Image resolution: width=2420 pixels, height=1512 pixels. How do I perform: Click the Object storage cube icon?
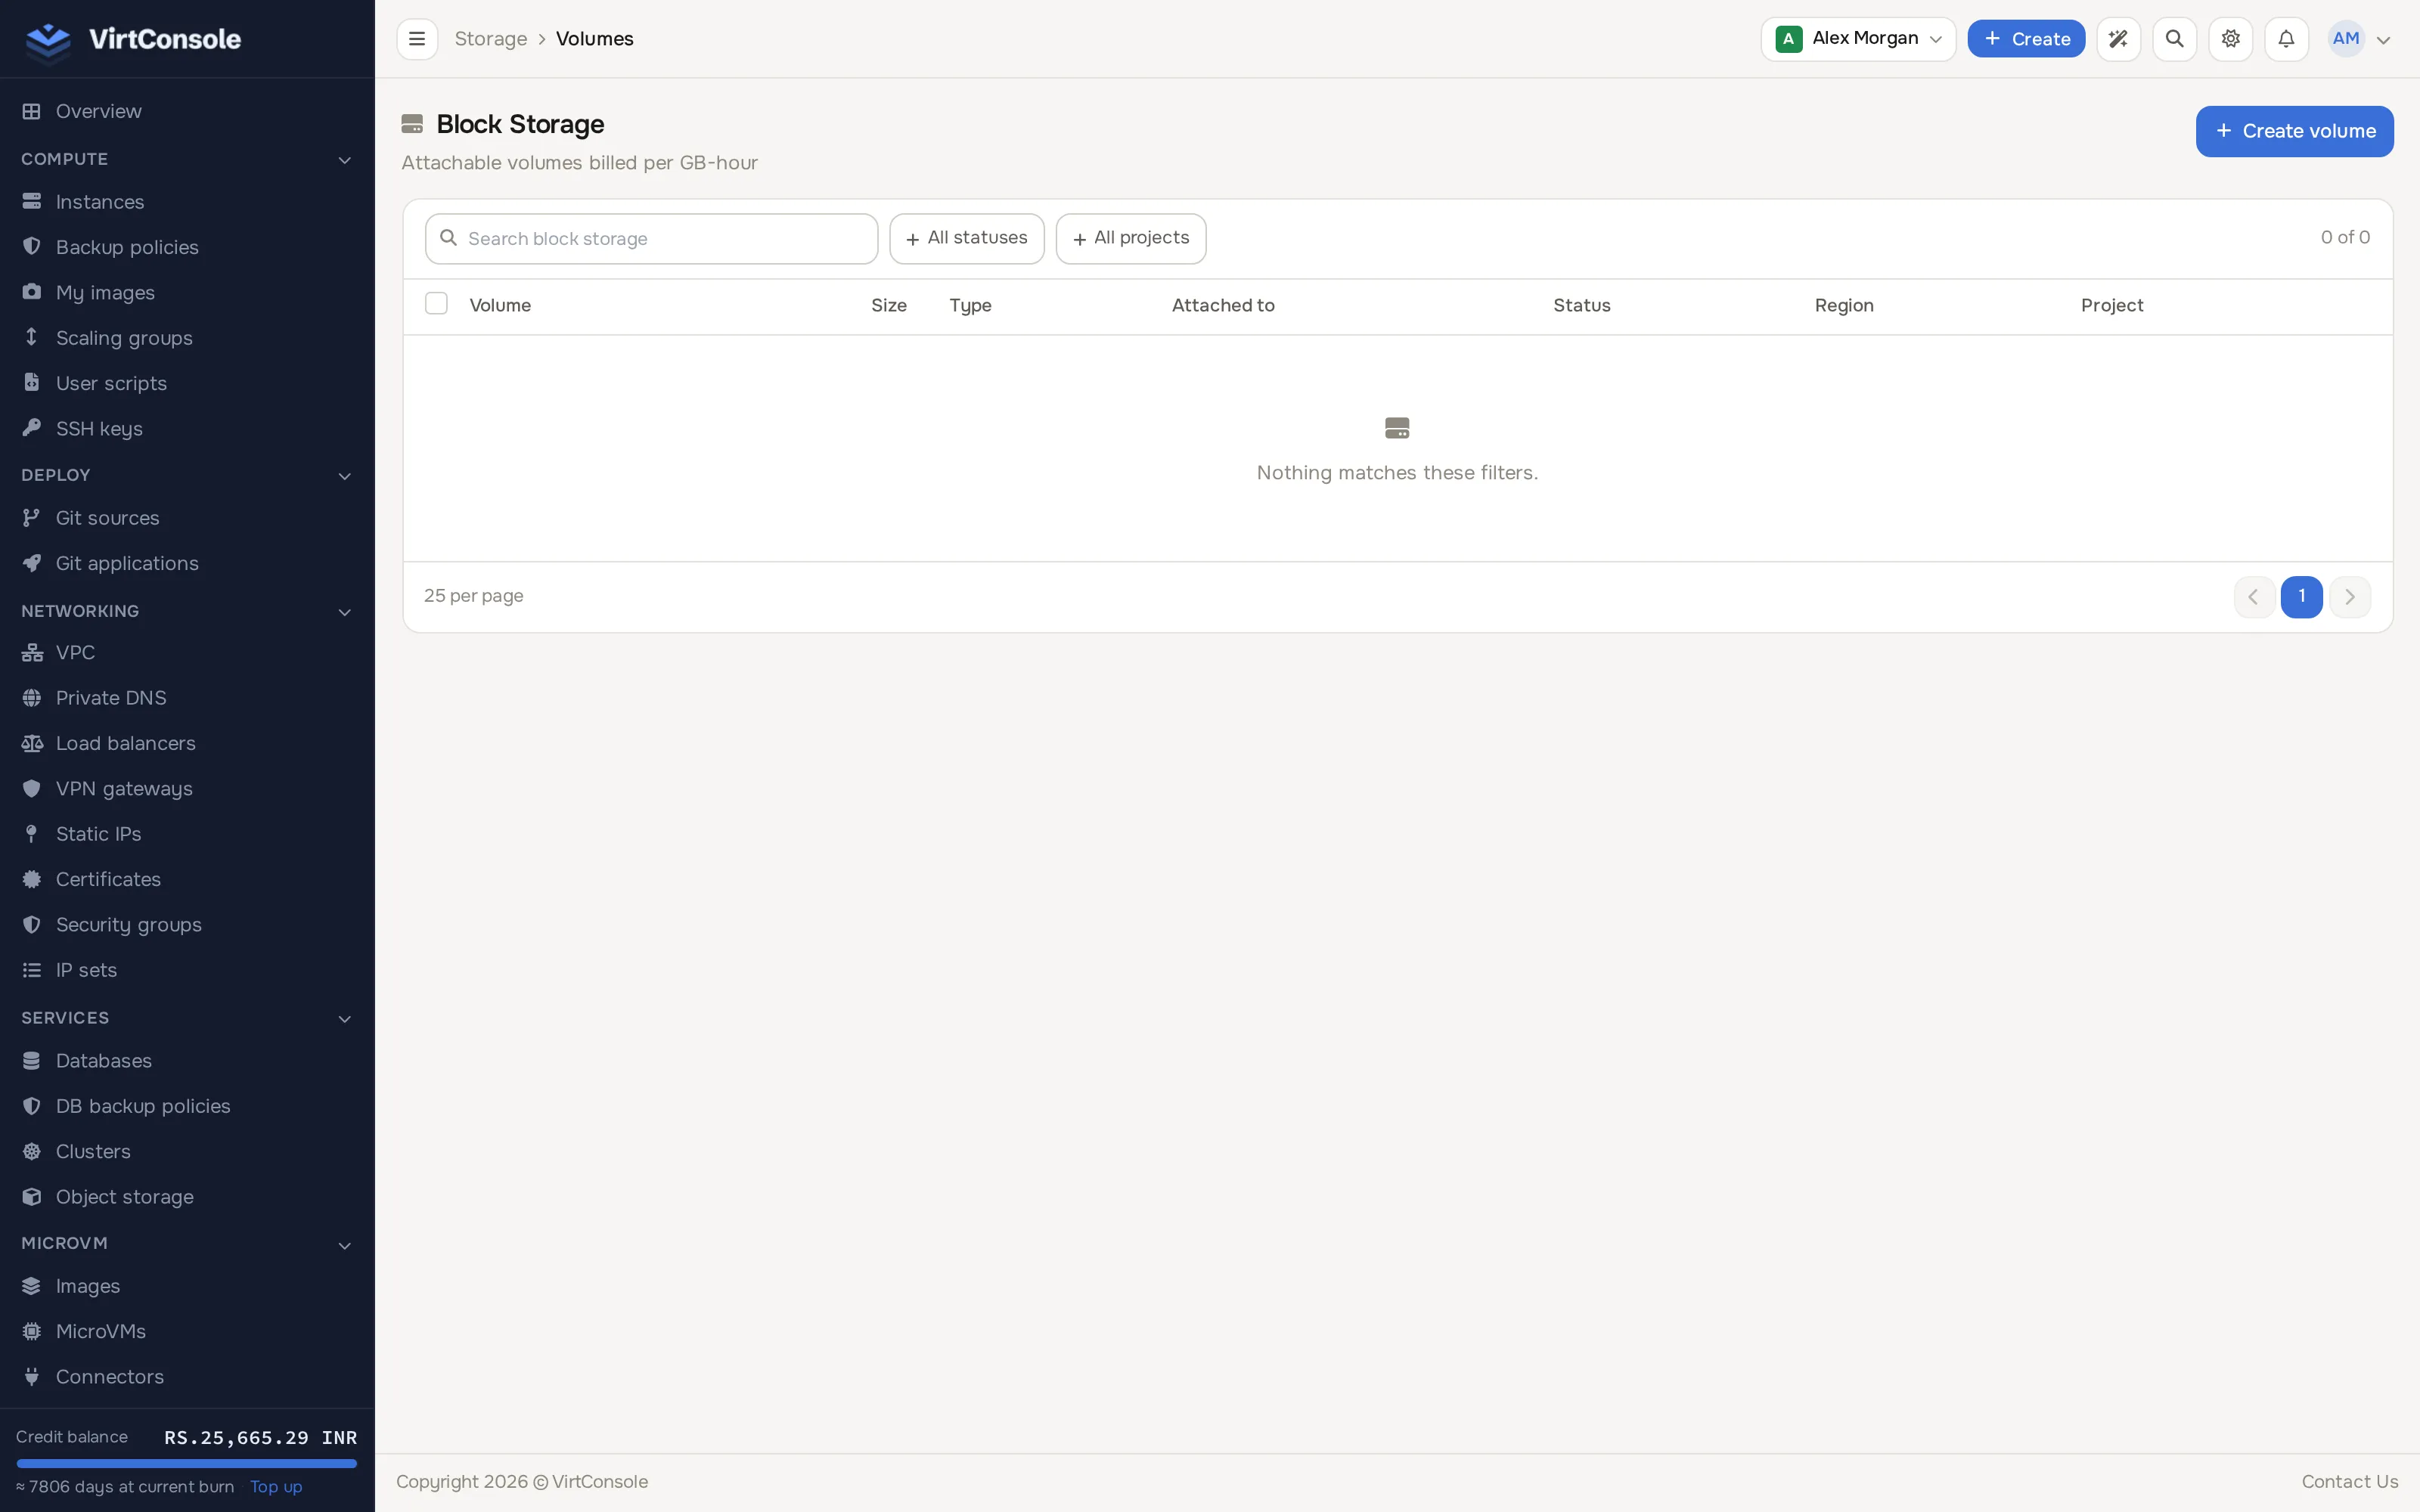click(x=32, y=1196)
